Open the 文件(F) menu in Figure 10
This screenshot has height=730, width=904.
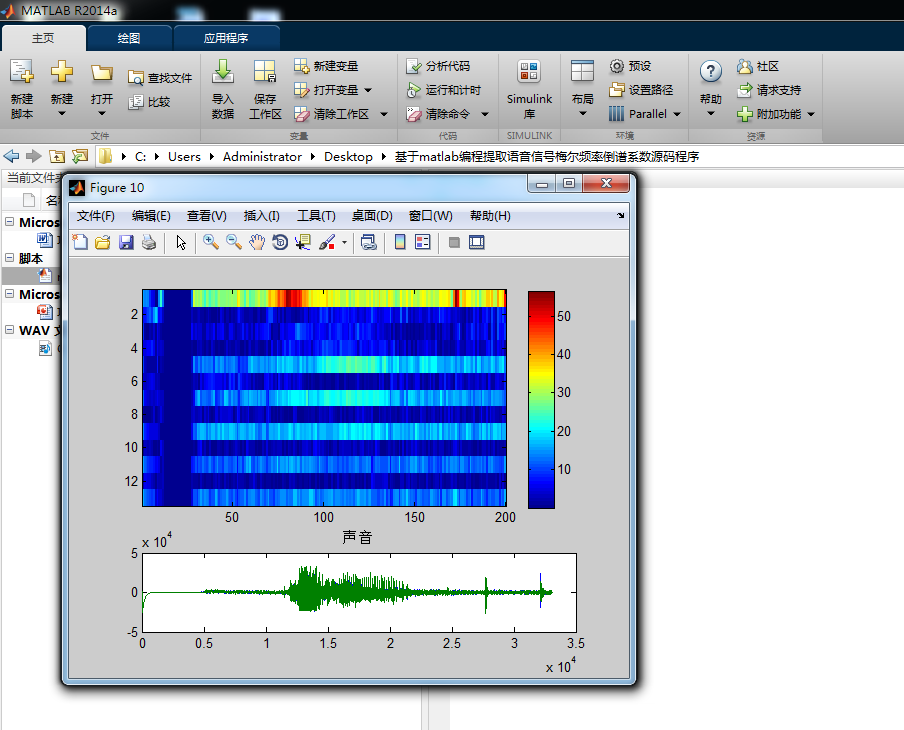[x=96, y=216]
